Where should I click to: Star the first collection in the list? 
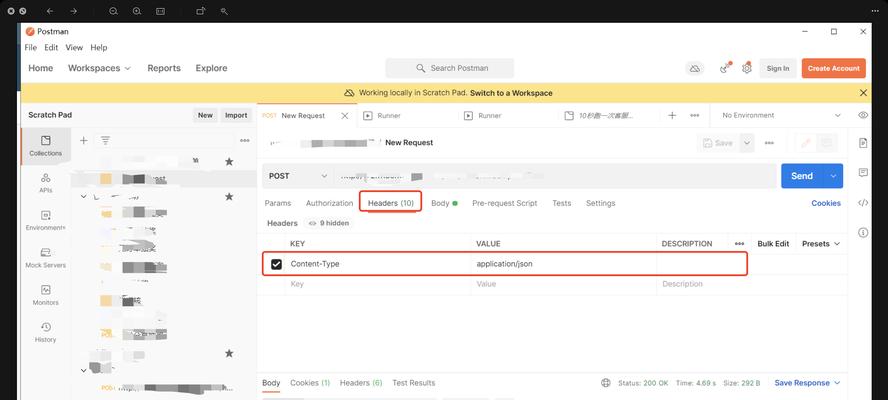coord(229,162)
